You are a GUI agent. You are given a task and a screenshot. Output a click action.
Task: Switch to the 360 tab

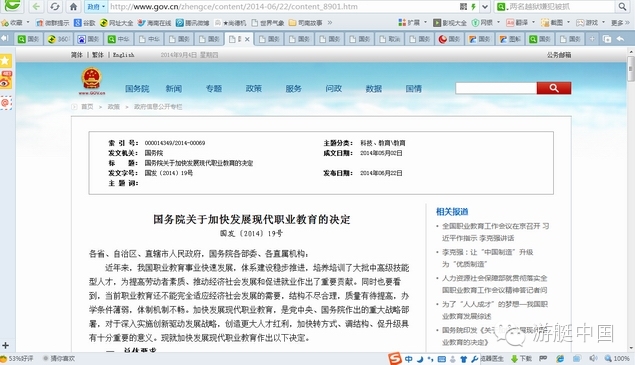(x=59, y=39)
